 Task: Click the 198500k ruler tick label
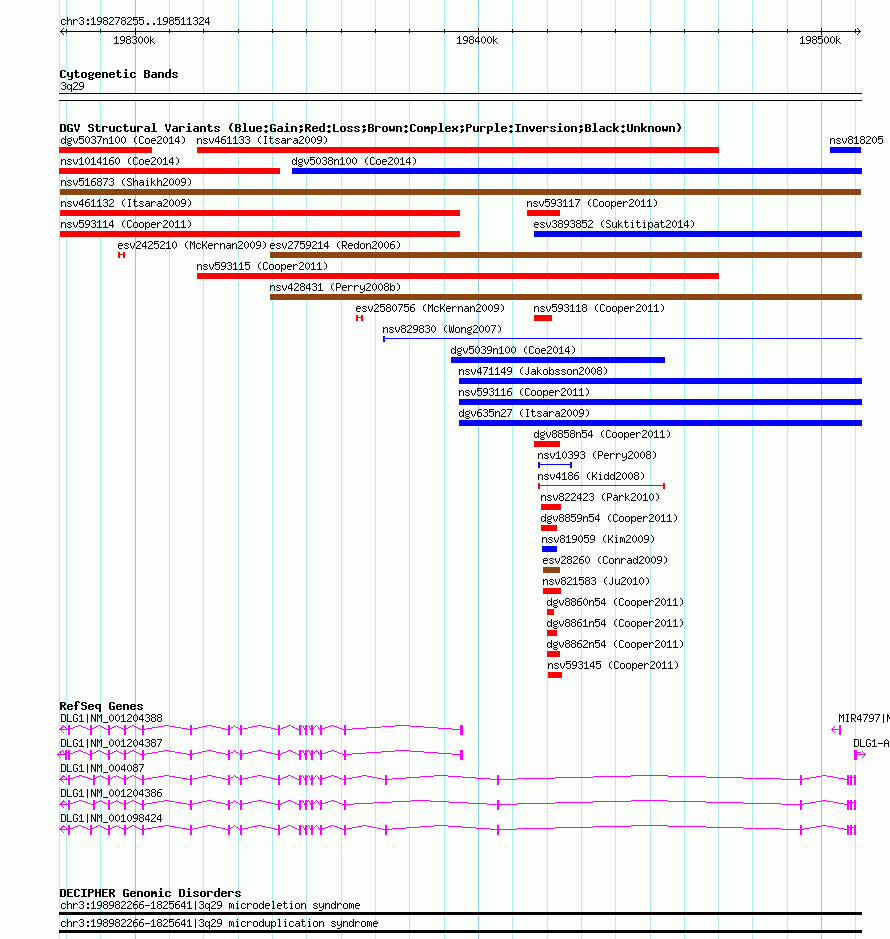coord(820,40)
